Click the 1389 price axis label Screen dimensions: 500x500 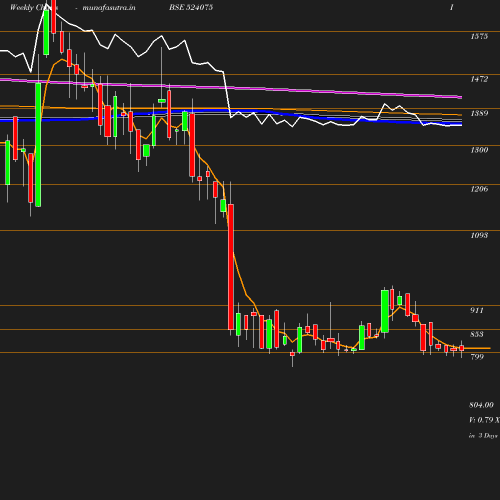point(479,113)
